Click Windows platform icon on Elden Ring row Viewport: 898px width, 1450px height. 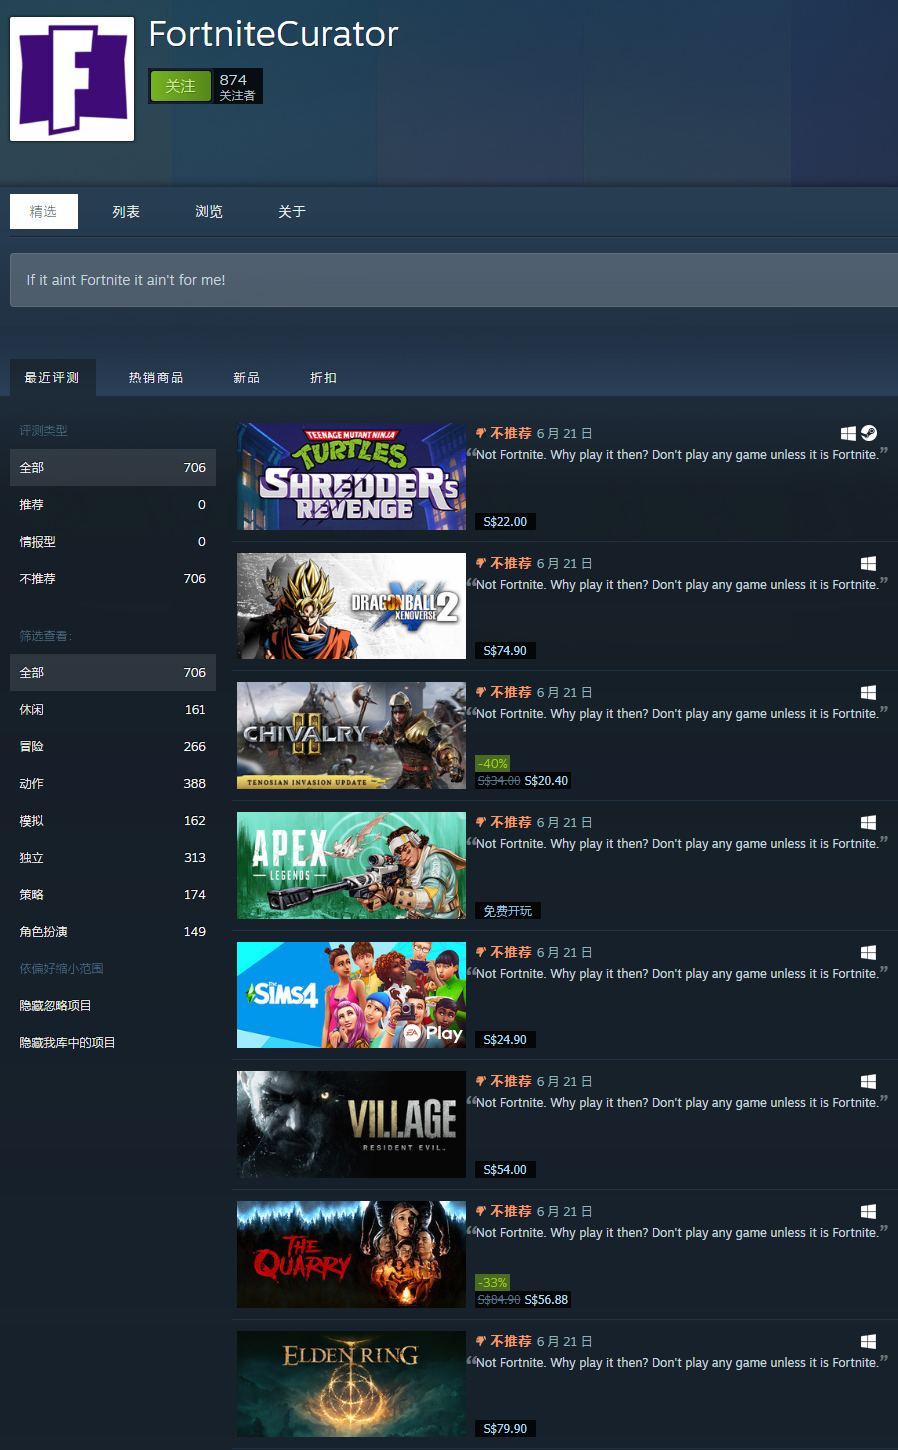868,1341
